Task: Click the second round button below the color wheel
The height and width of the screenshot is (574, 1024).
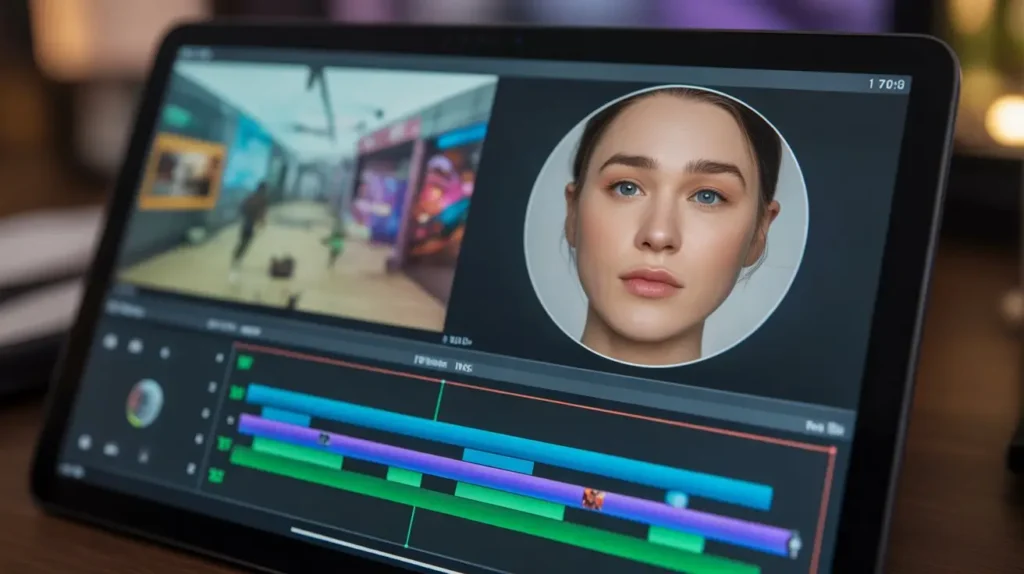Action: click(112, 449)
